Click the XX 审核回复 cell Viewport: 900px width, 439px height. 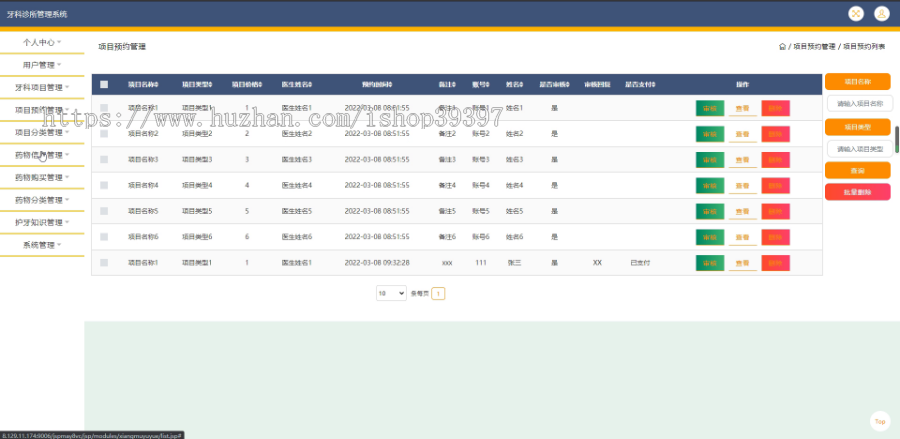click(x=598, y=263)
